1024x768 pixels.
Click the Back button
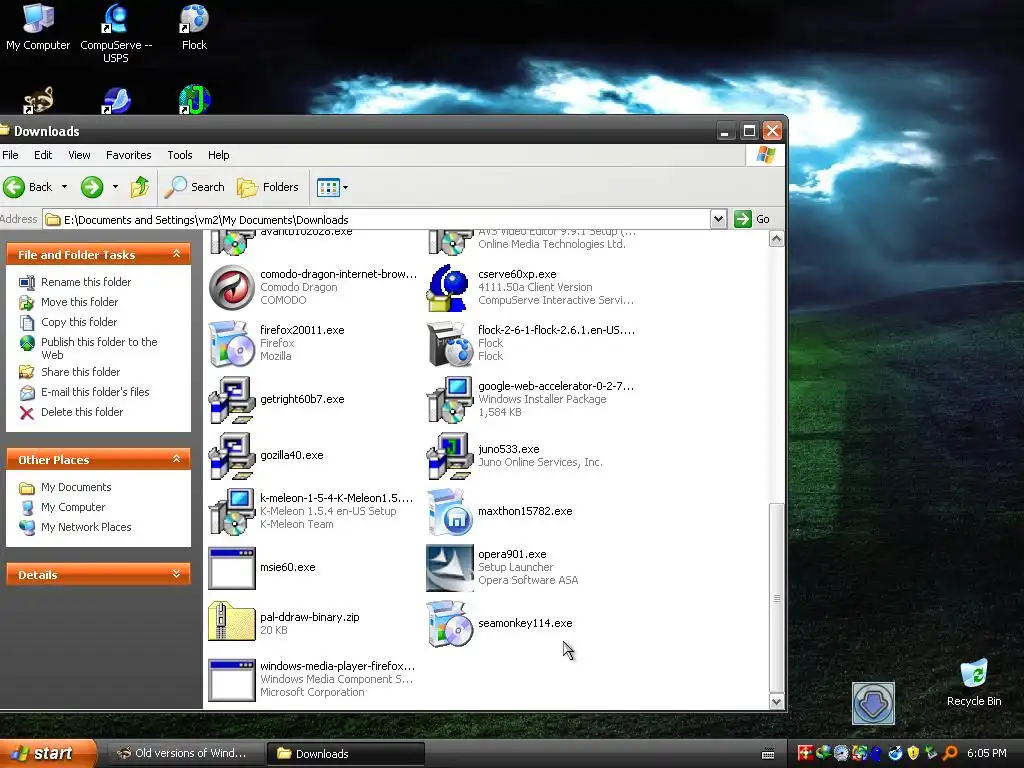pyautogui.click(x=27, y=187)
